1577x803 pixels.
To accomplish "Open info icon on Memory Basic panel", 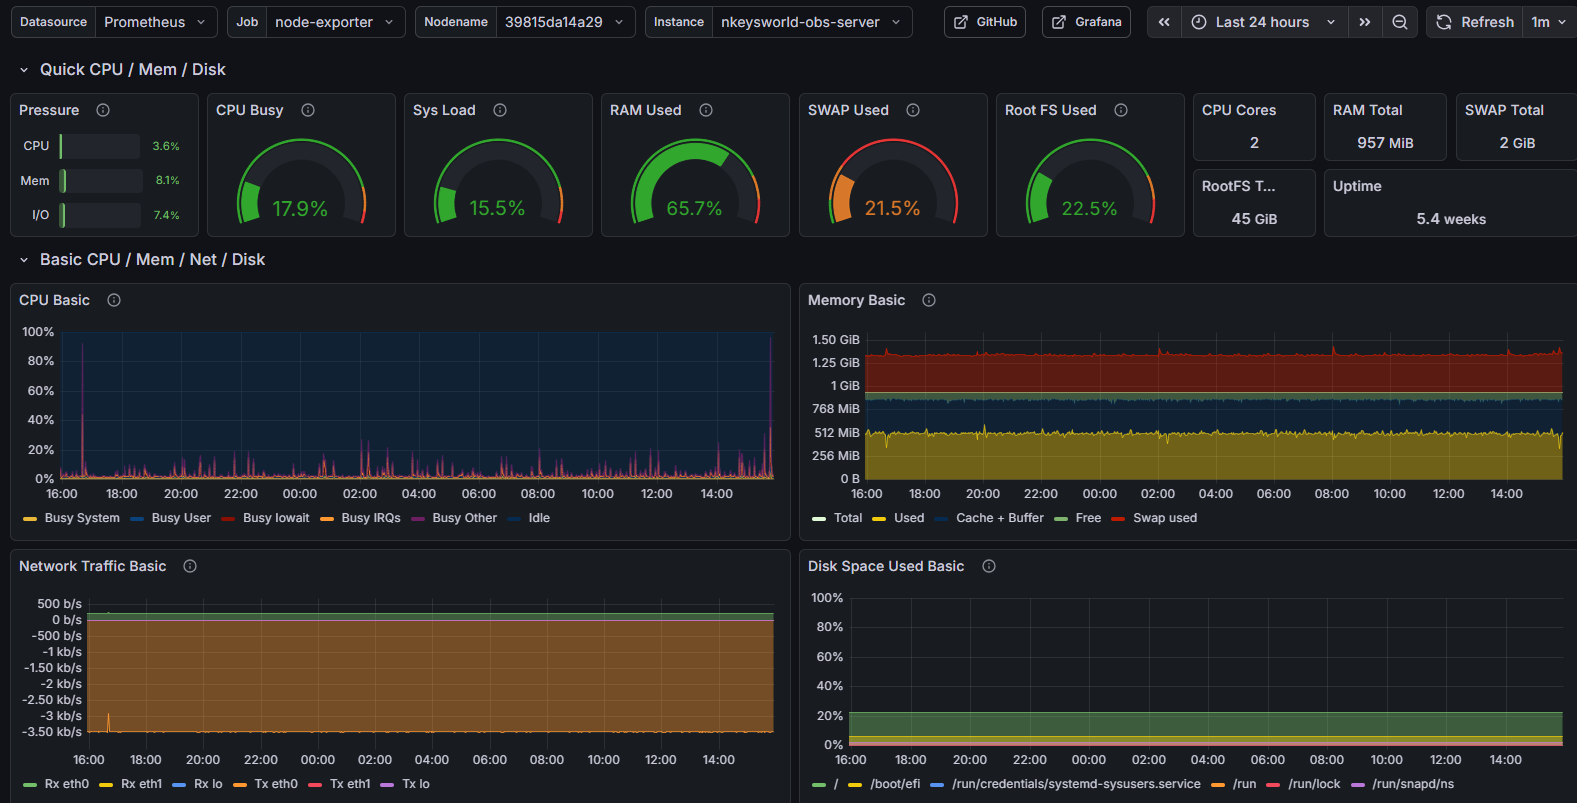I will tap(929, 300).
